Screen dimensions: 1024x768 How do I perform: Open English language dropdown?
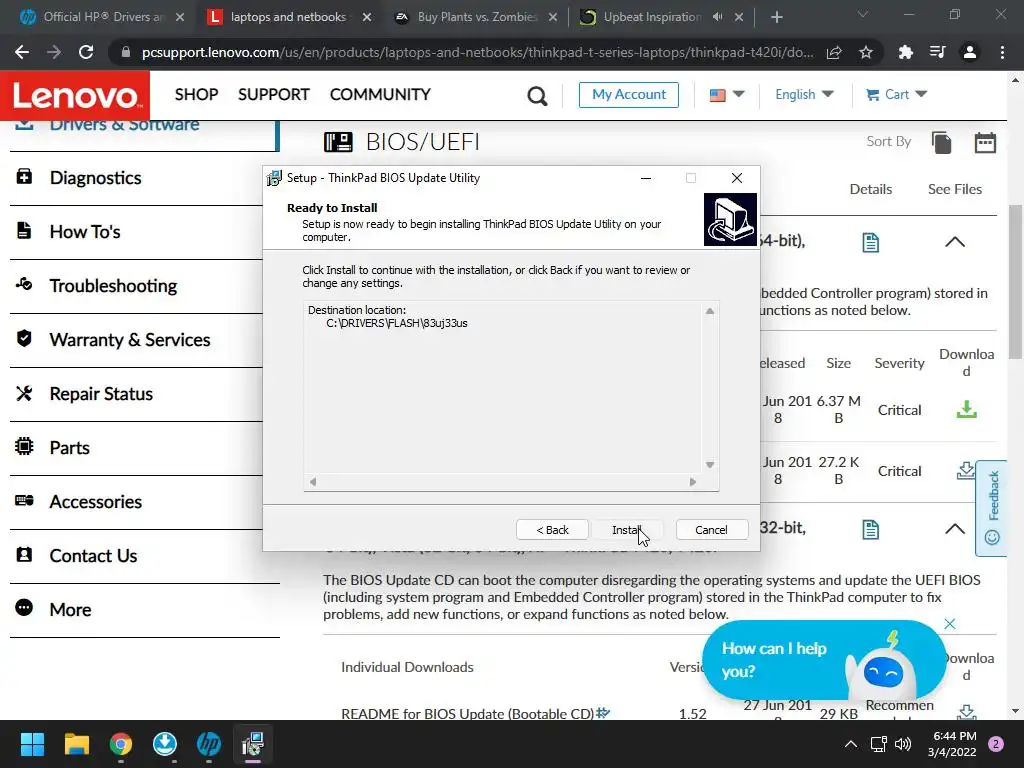[x=804, y=95]
